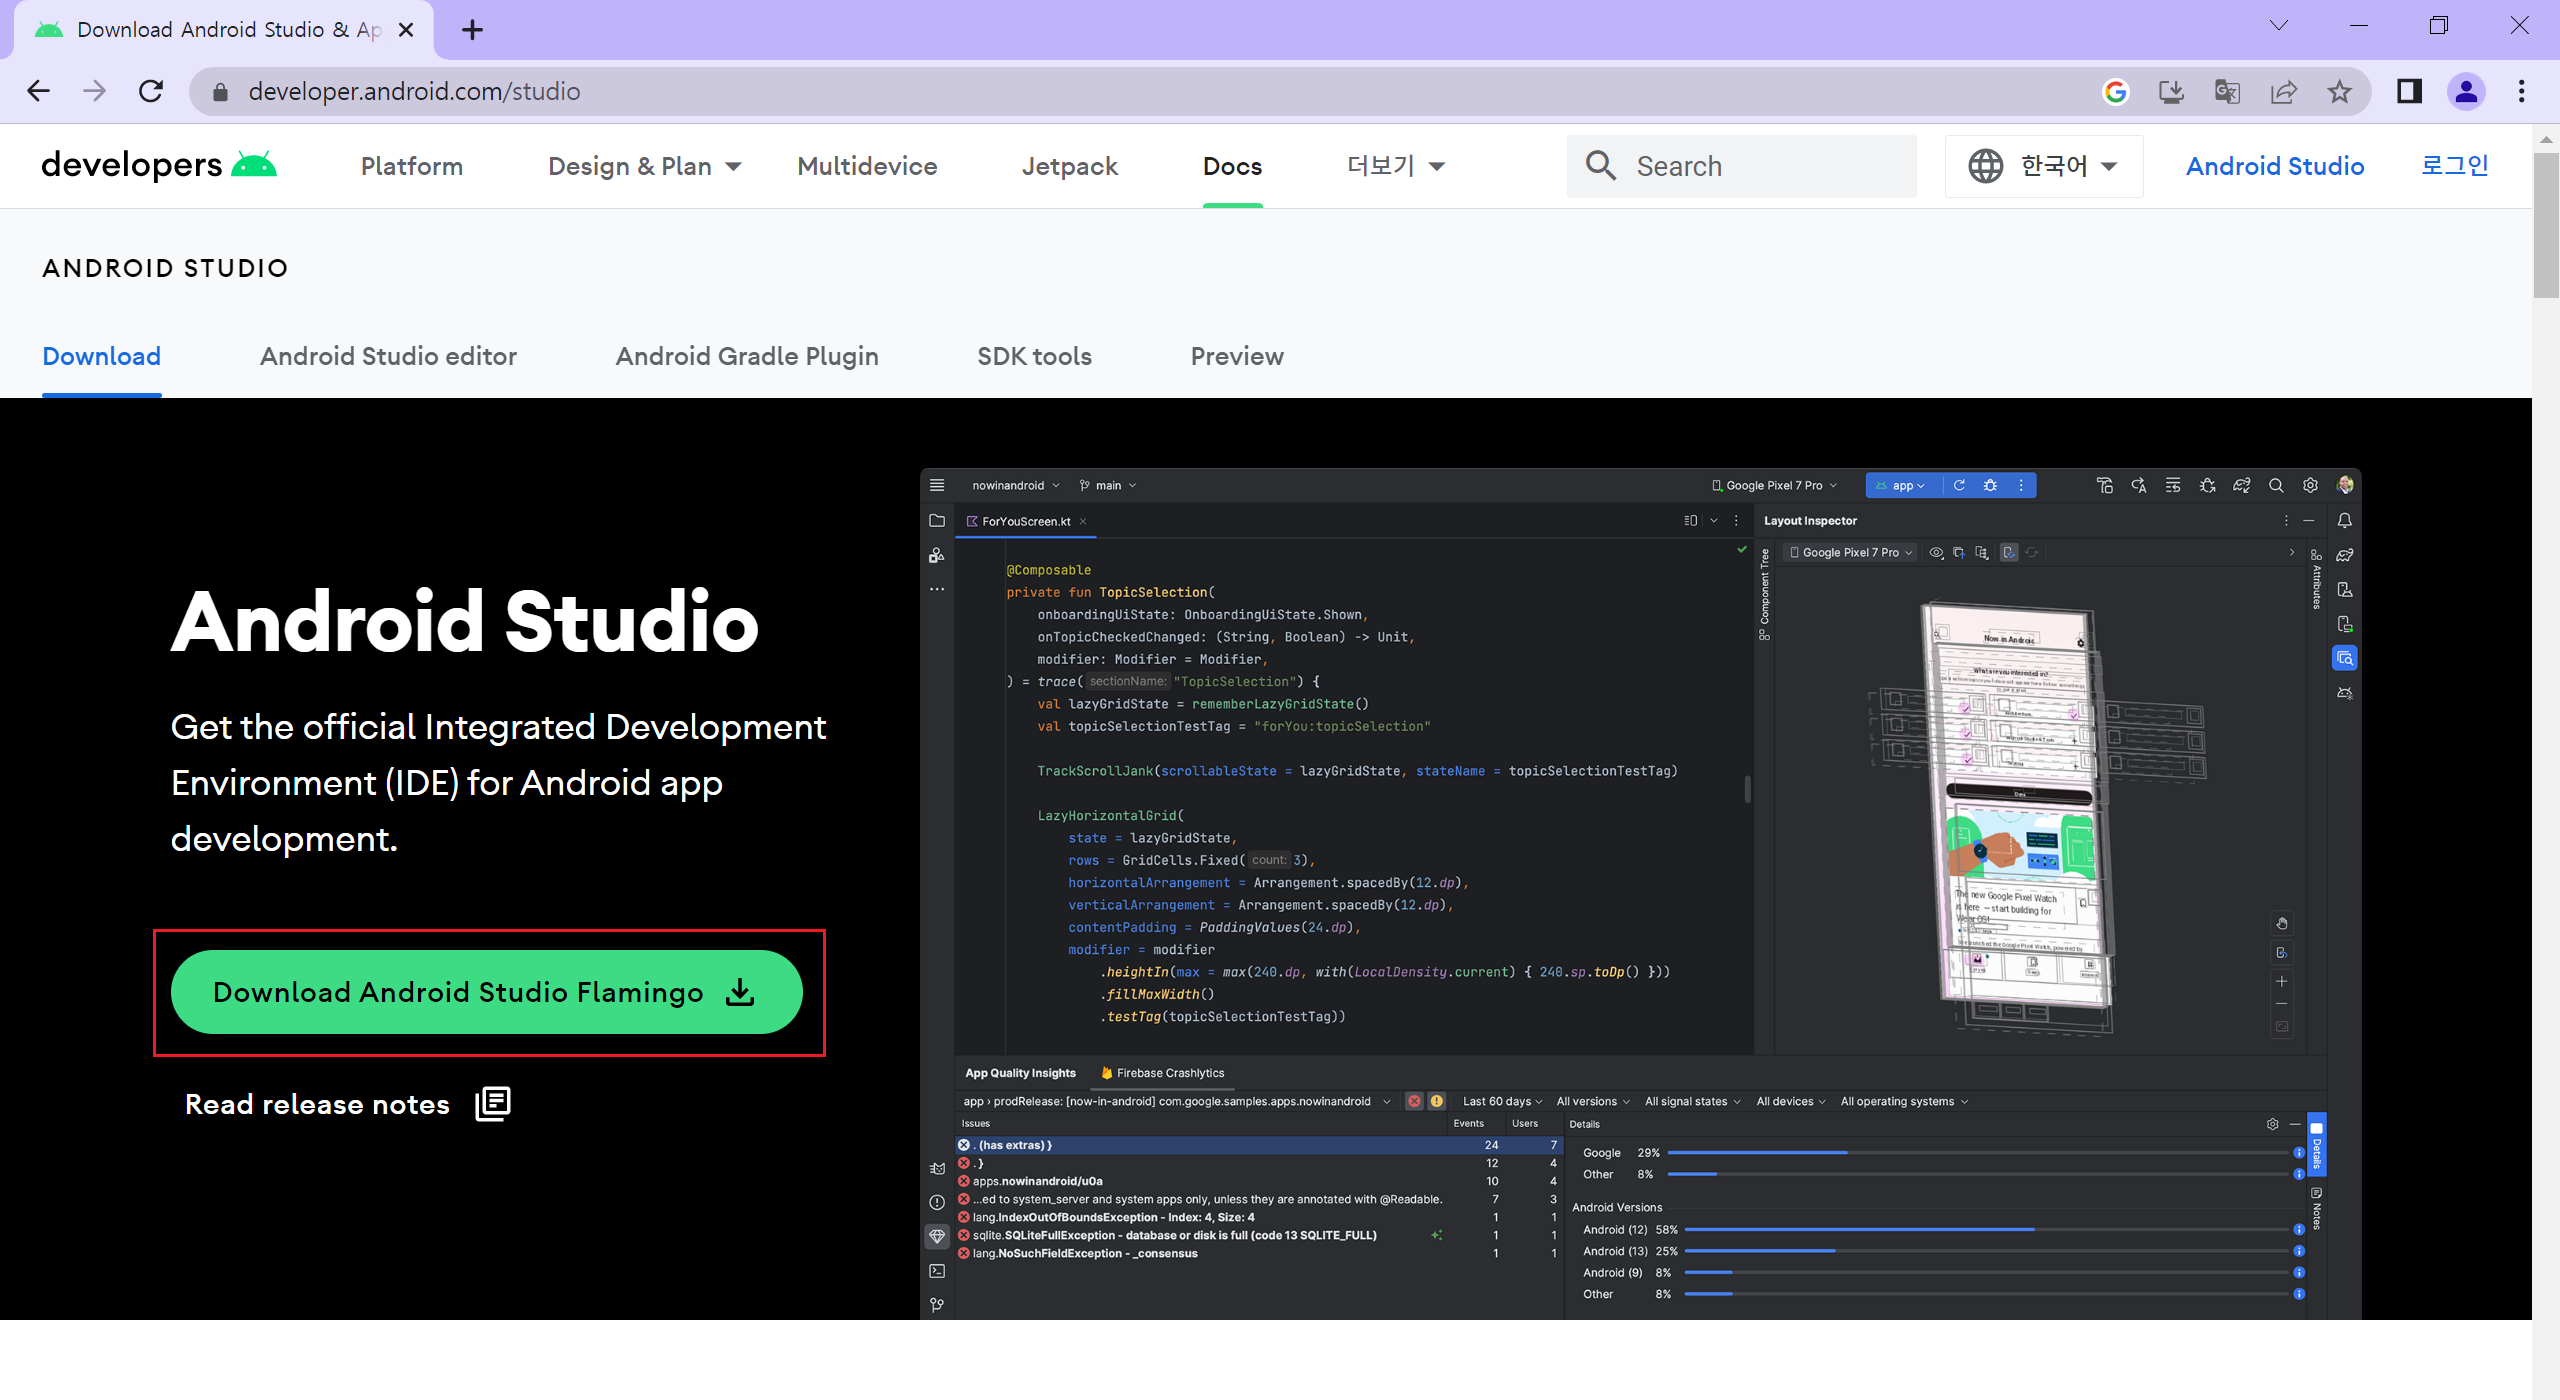Screen dimensions: 2560x1400
Task: Open Chrome three-dot menu
Action: pyautogui.click(x=2521, y=92)
